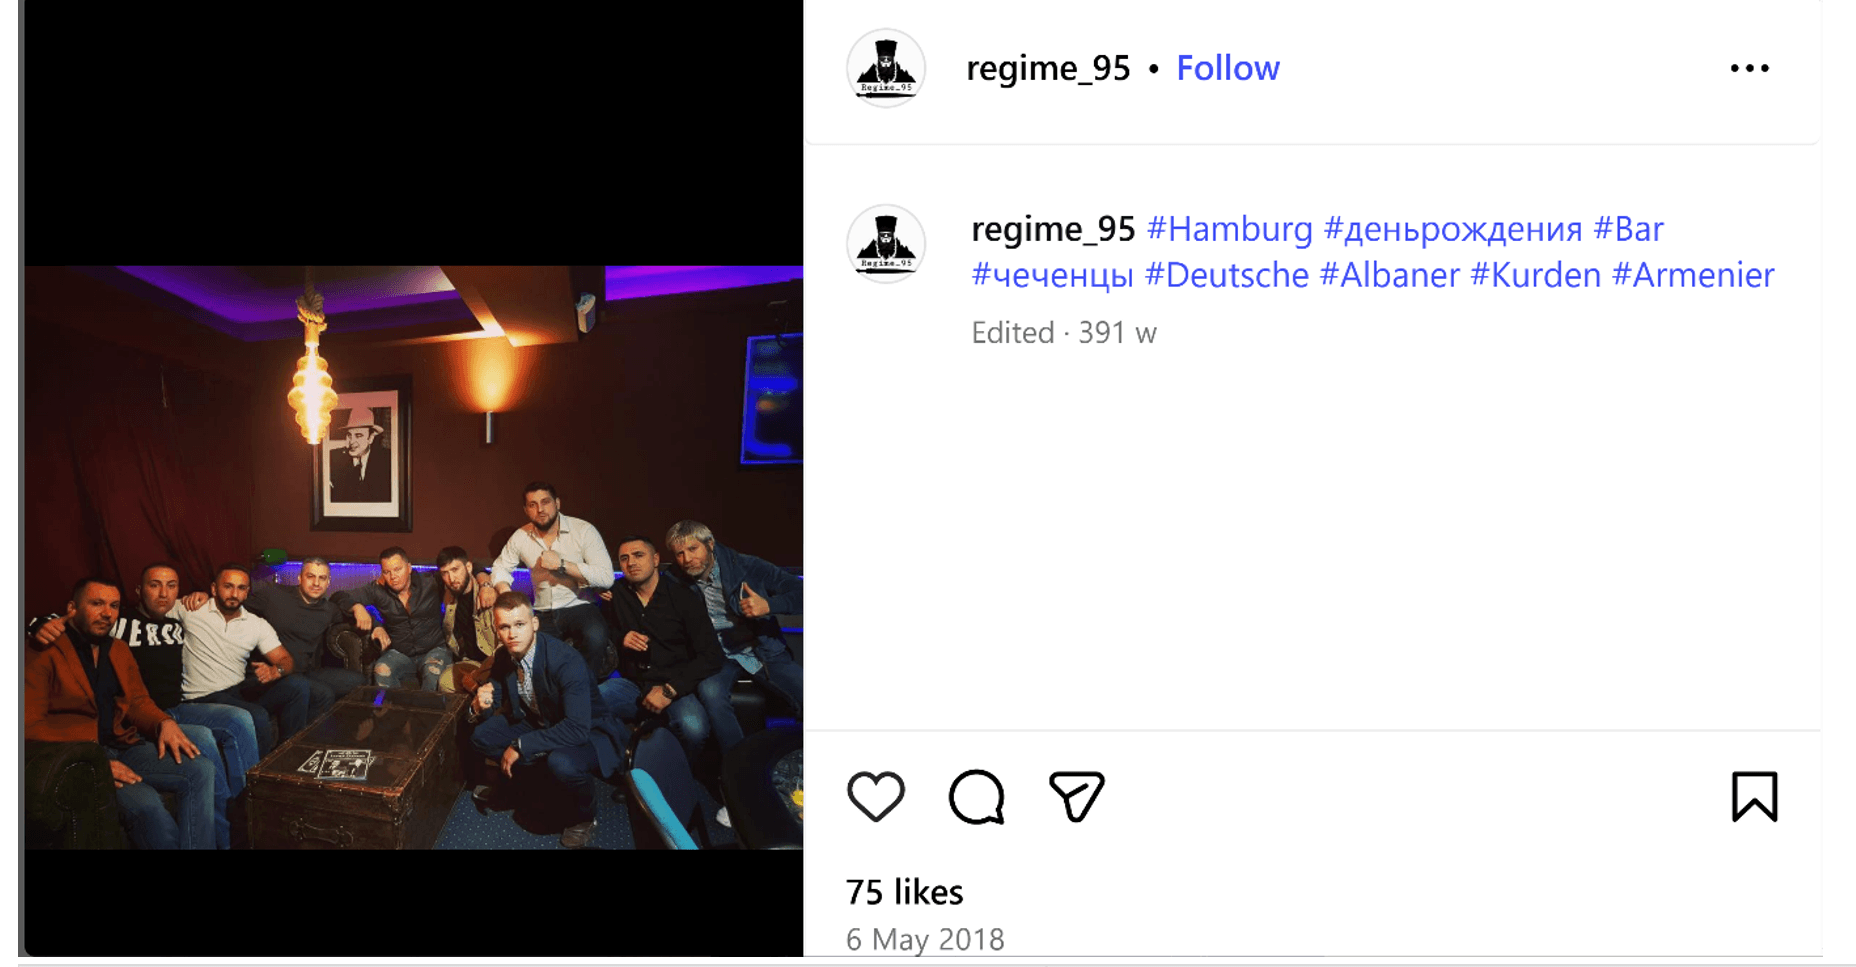Open the three-dot more options menu
The width and height of the screenshot is (1856, 967).
[1750, 68]
